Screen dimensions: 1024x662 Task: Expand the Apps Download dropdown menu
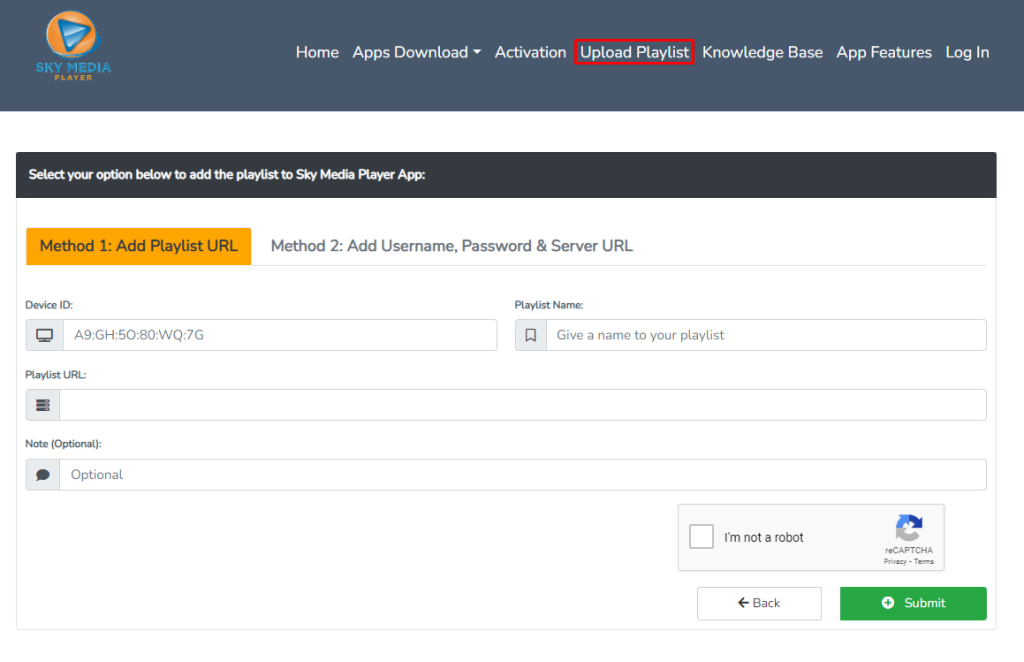pos(416,52)
